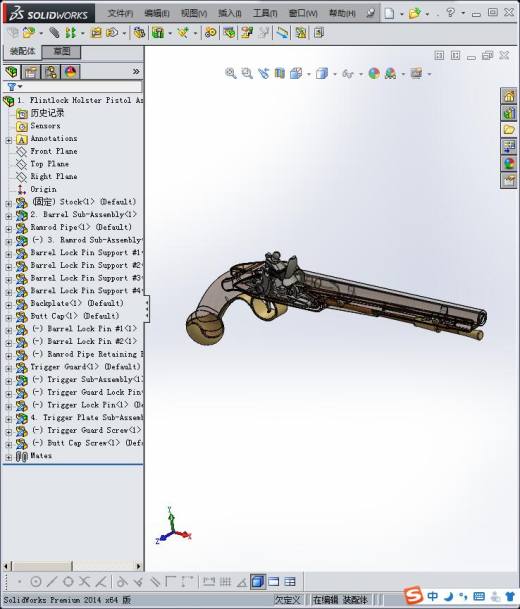Expand manager tabs with » chevron
The image size is (520, 609).
[x=136, y=71]
